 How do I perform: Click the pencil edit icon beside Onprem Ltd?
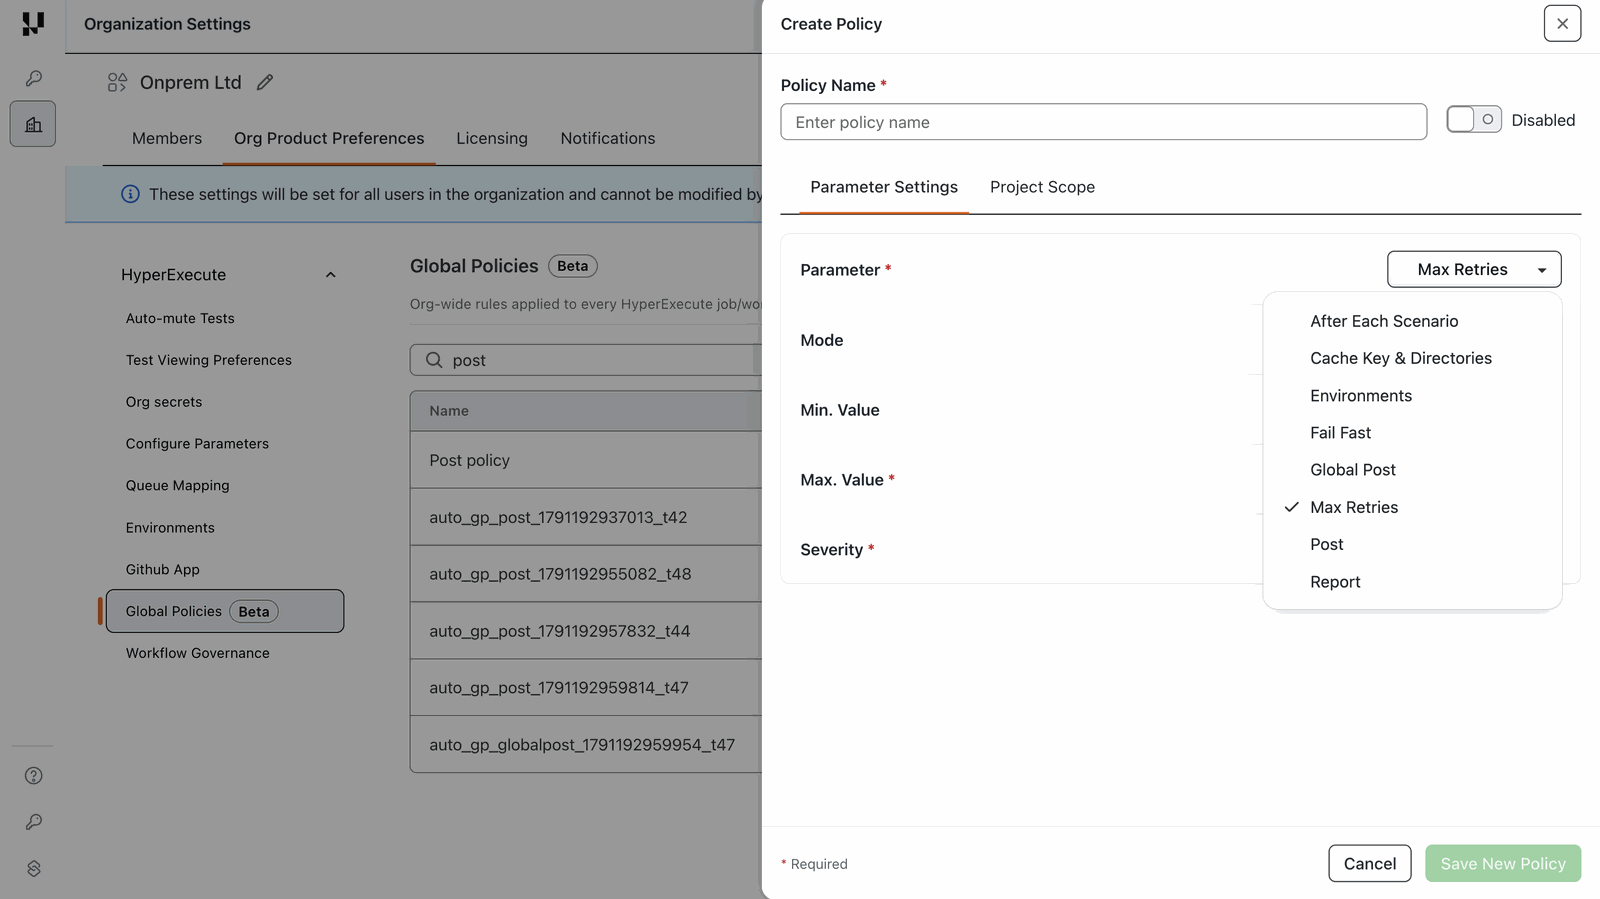pyautogui.click(x=265, y=82)
